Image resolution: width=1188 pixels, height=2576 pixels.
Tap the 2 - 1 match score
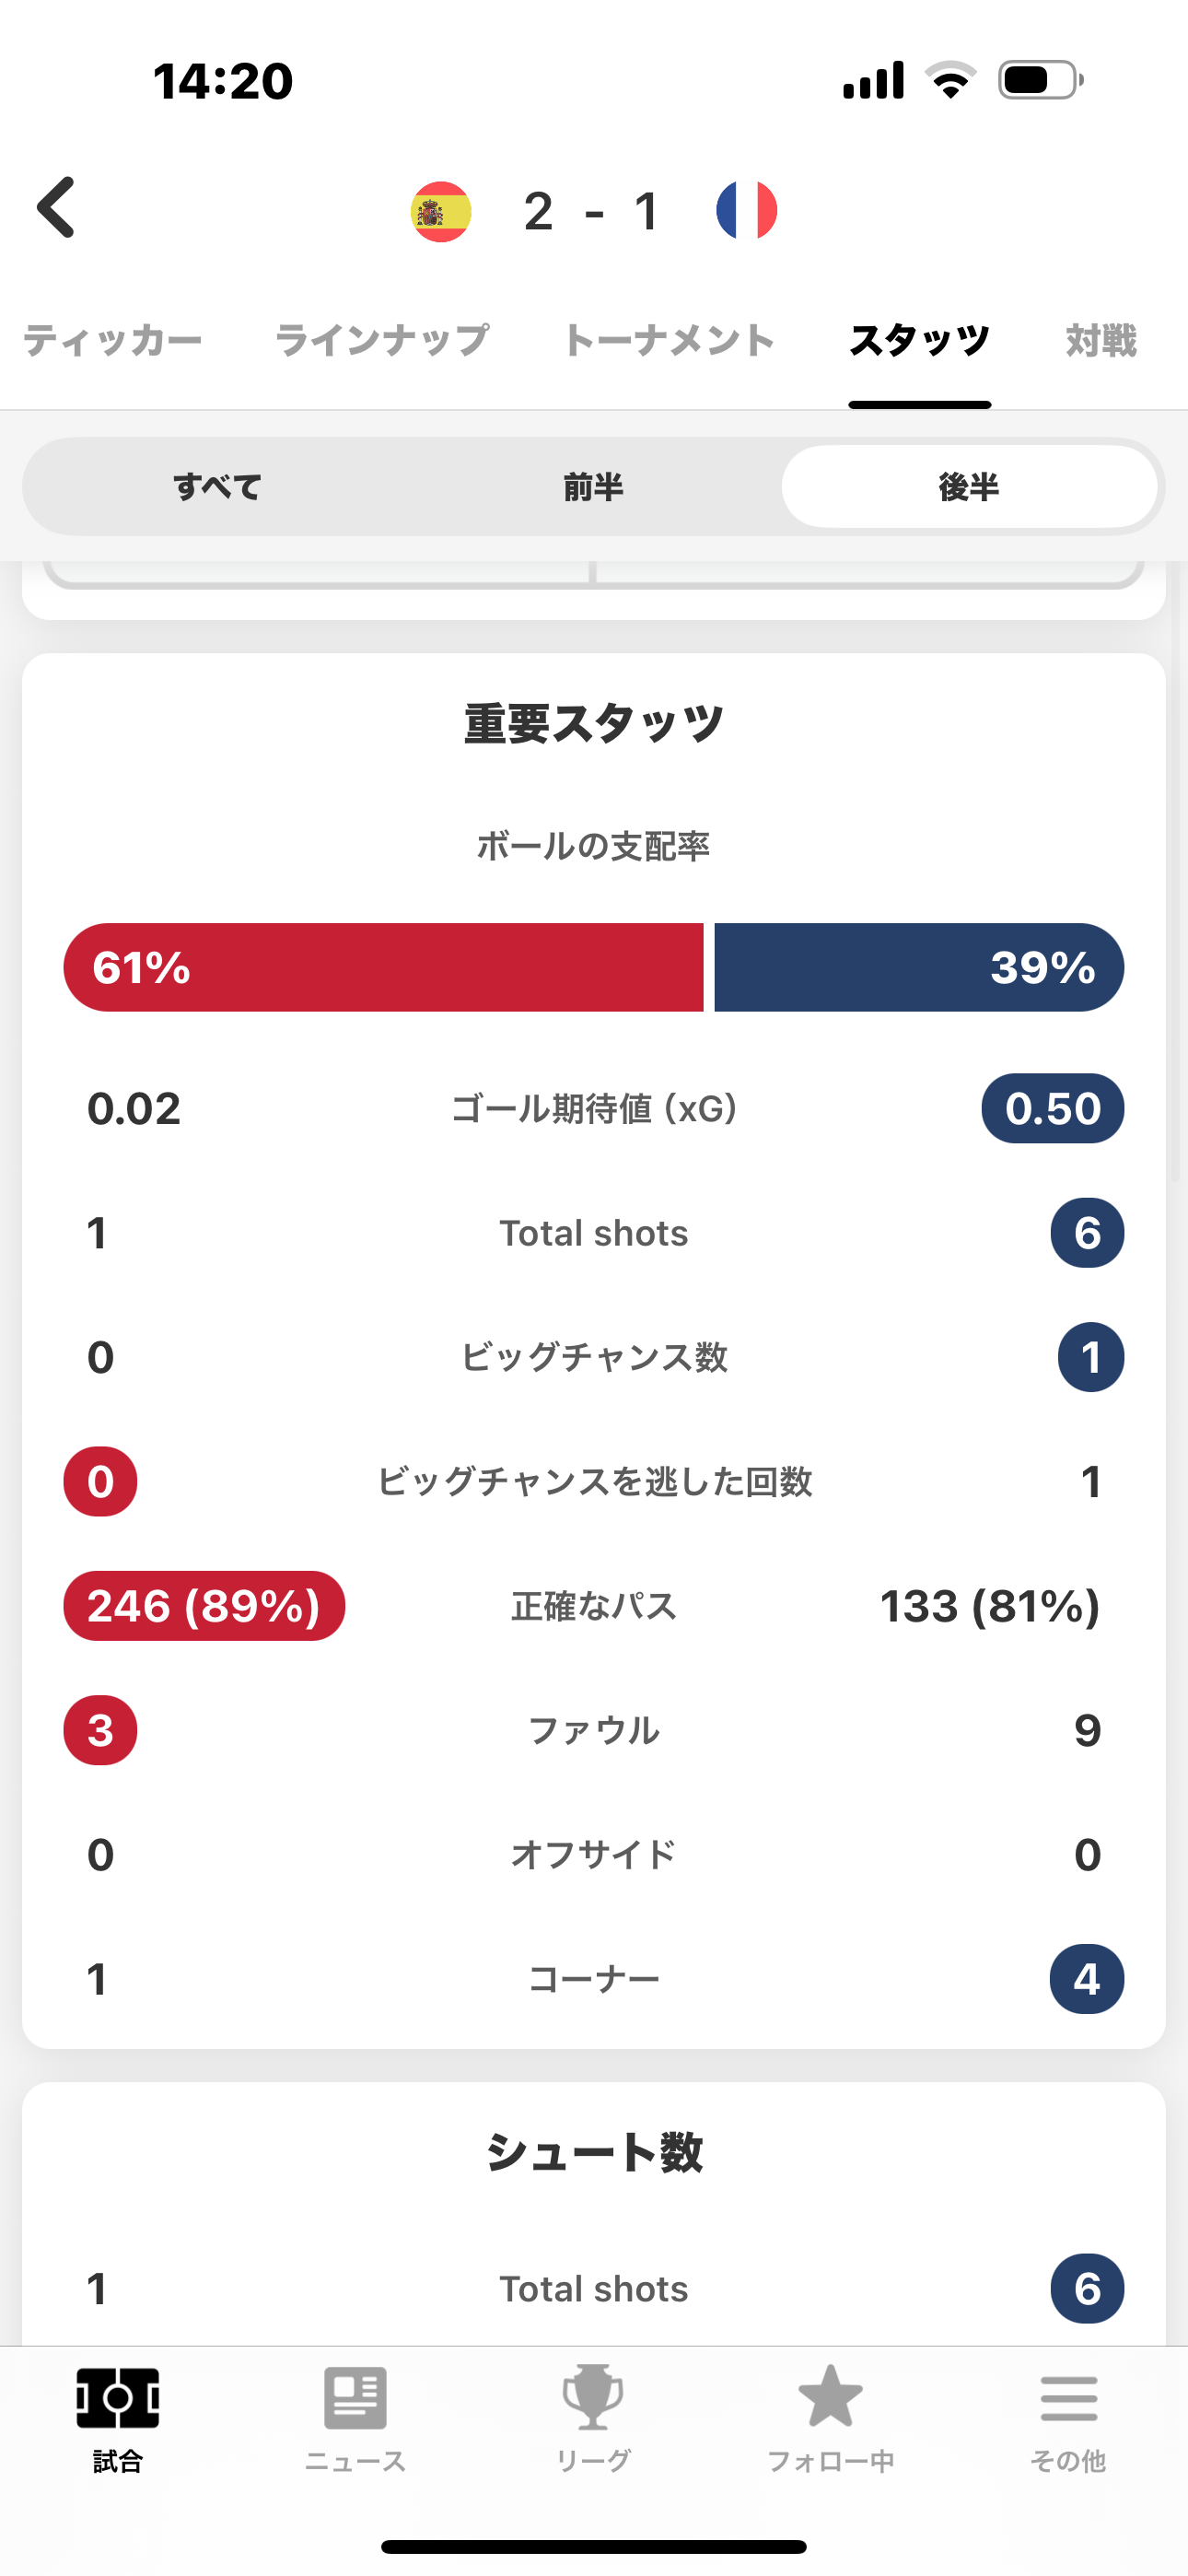pyautogui.click(x=592, y=211)
